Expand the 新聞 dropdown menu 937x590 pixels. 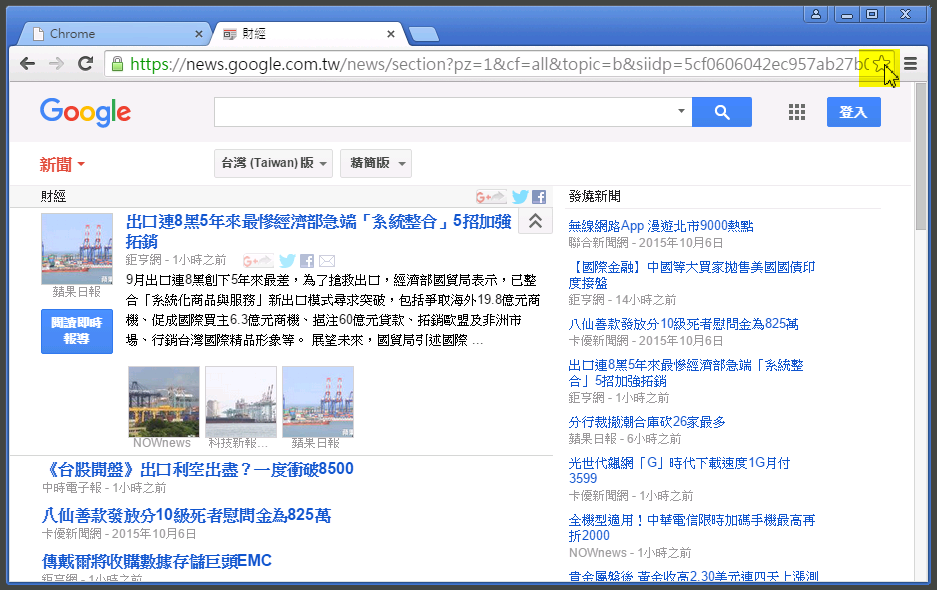tap(62, 164)
